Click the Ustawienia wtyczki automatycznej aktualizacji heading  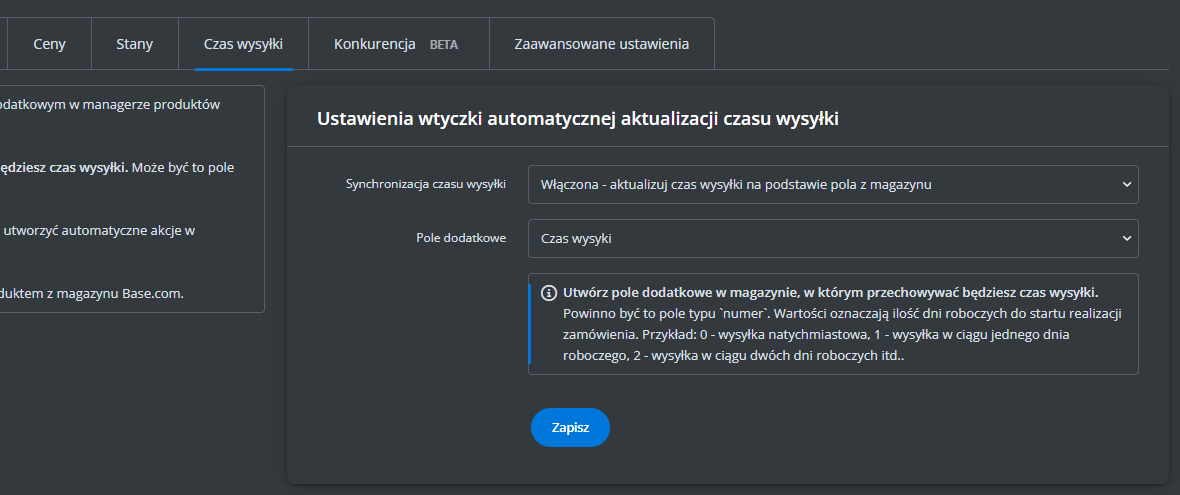click(577, 119)
